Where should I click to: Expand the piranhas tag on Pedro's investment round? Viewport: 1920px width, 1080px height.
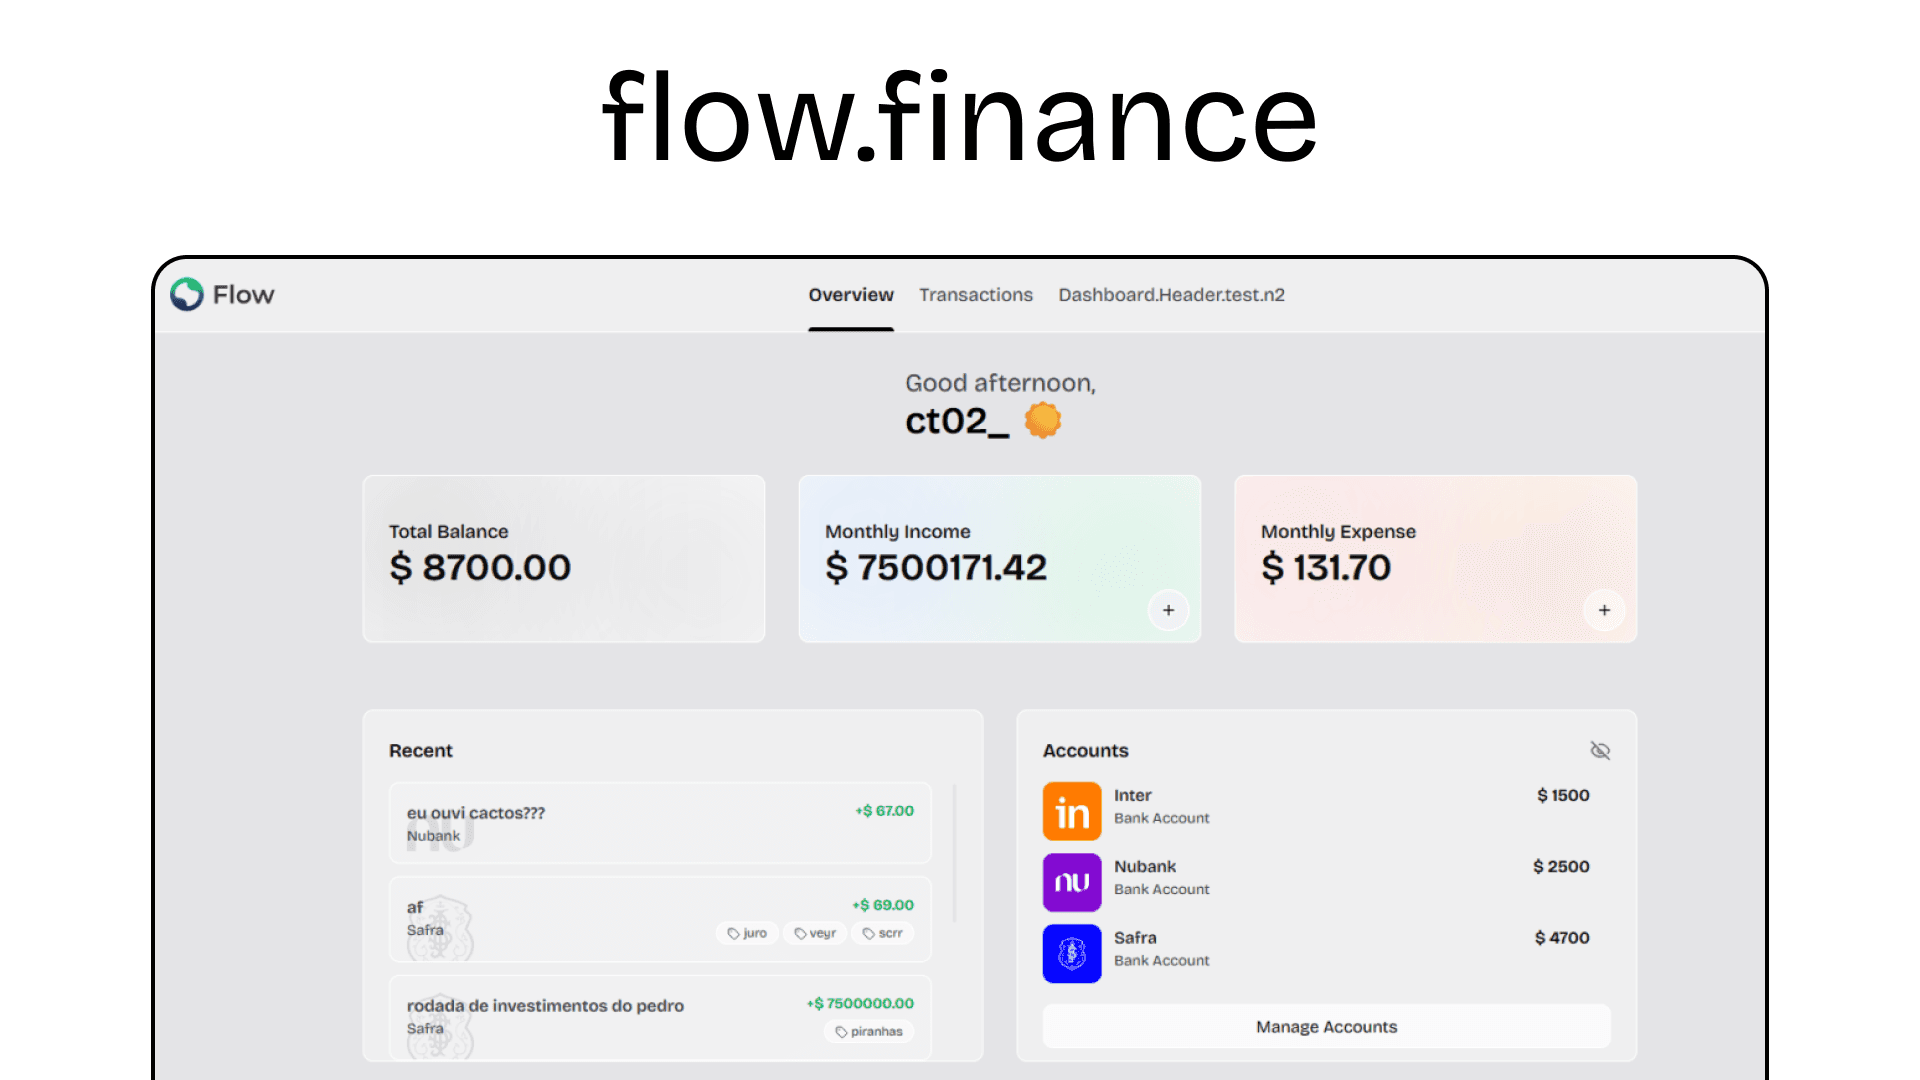point(869,1031)
